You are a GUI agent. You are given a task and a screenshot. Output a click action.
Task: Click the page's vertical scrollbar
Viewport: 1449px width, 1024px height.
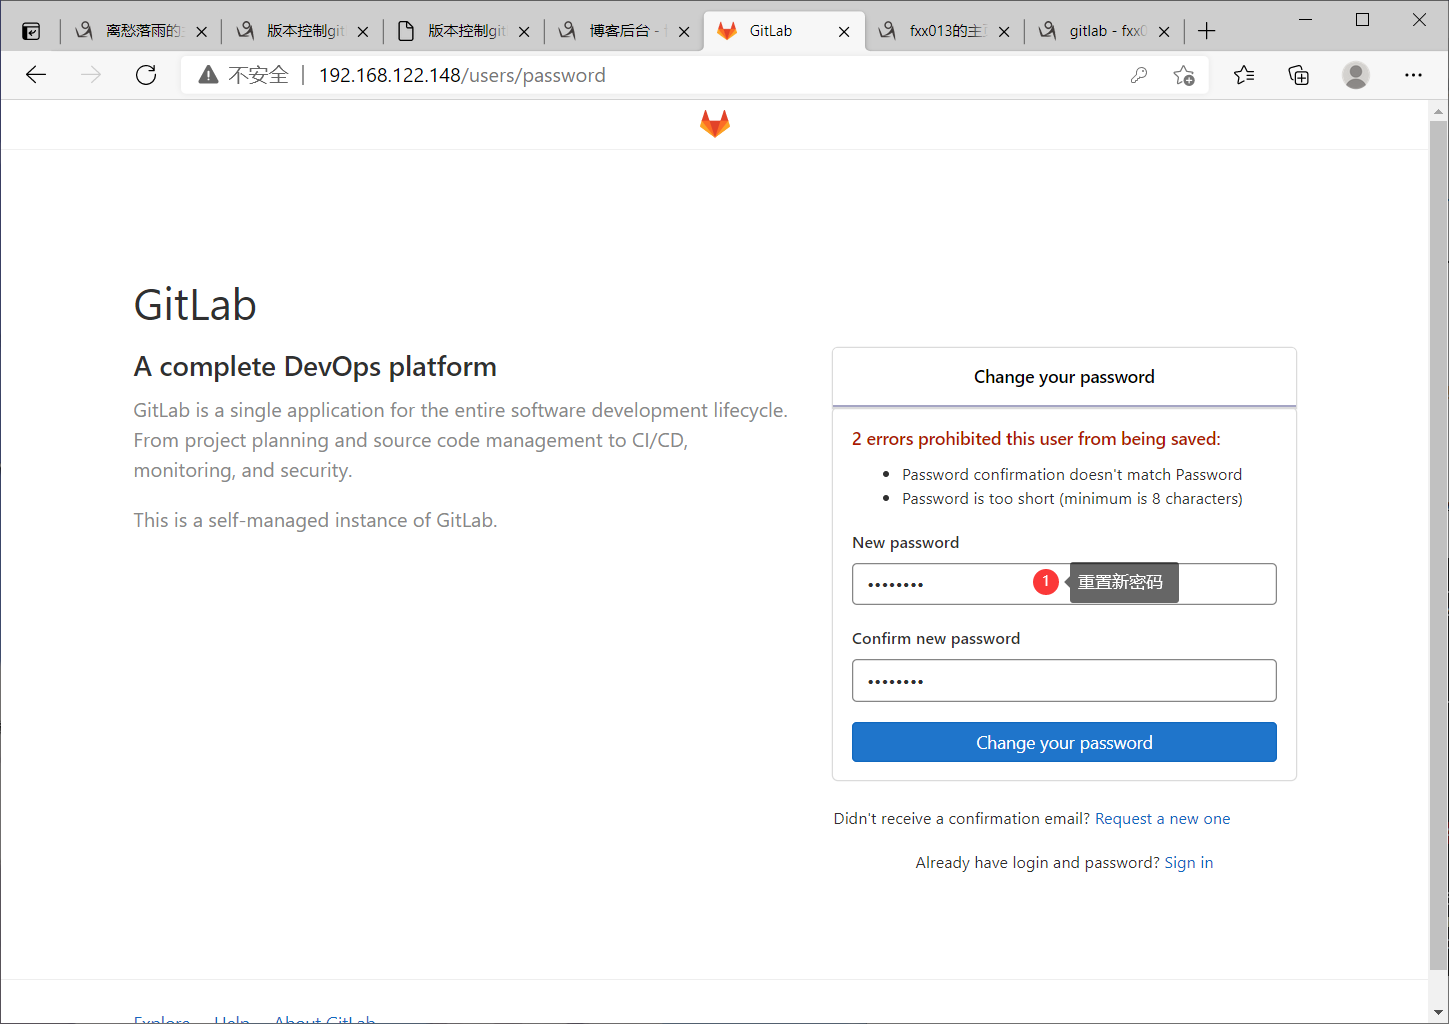click(1439, 545)
